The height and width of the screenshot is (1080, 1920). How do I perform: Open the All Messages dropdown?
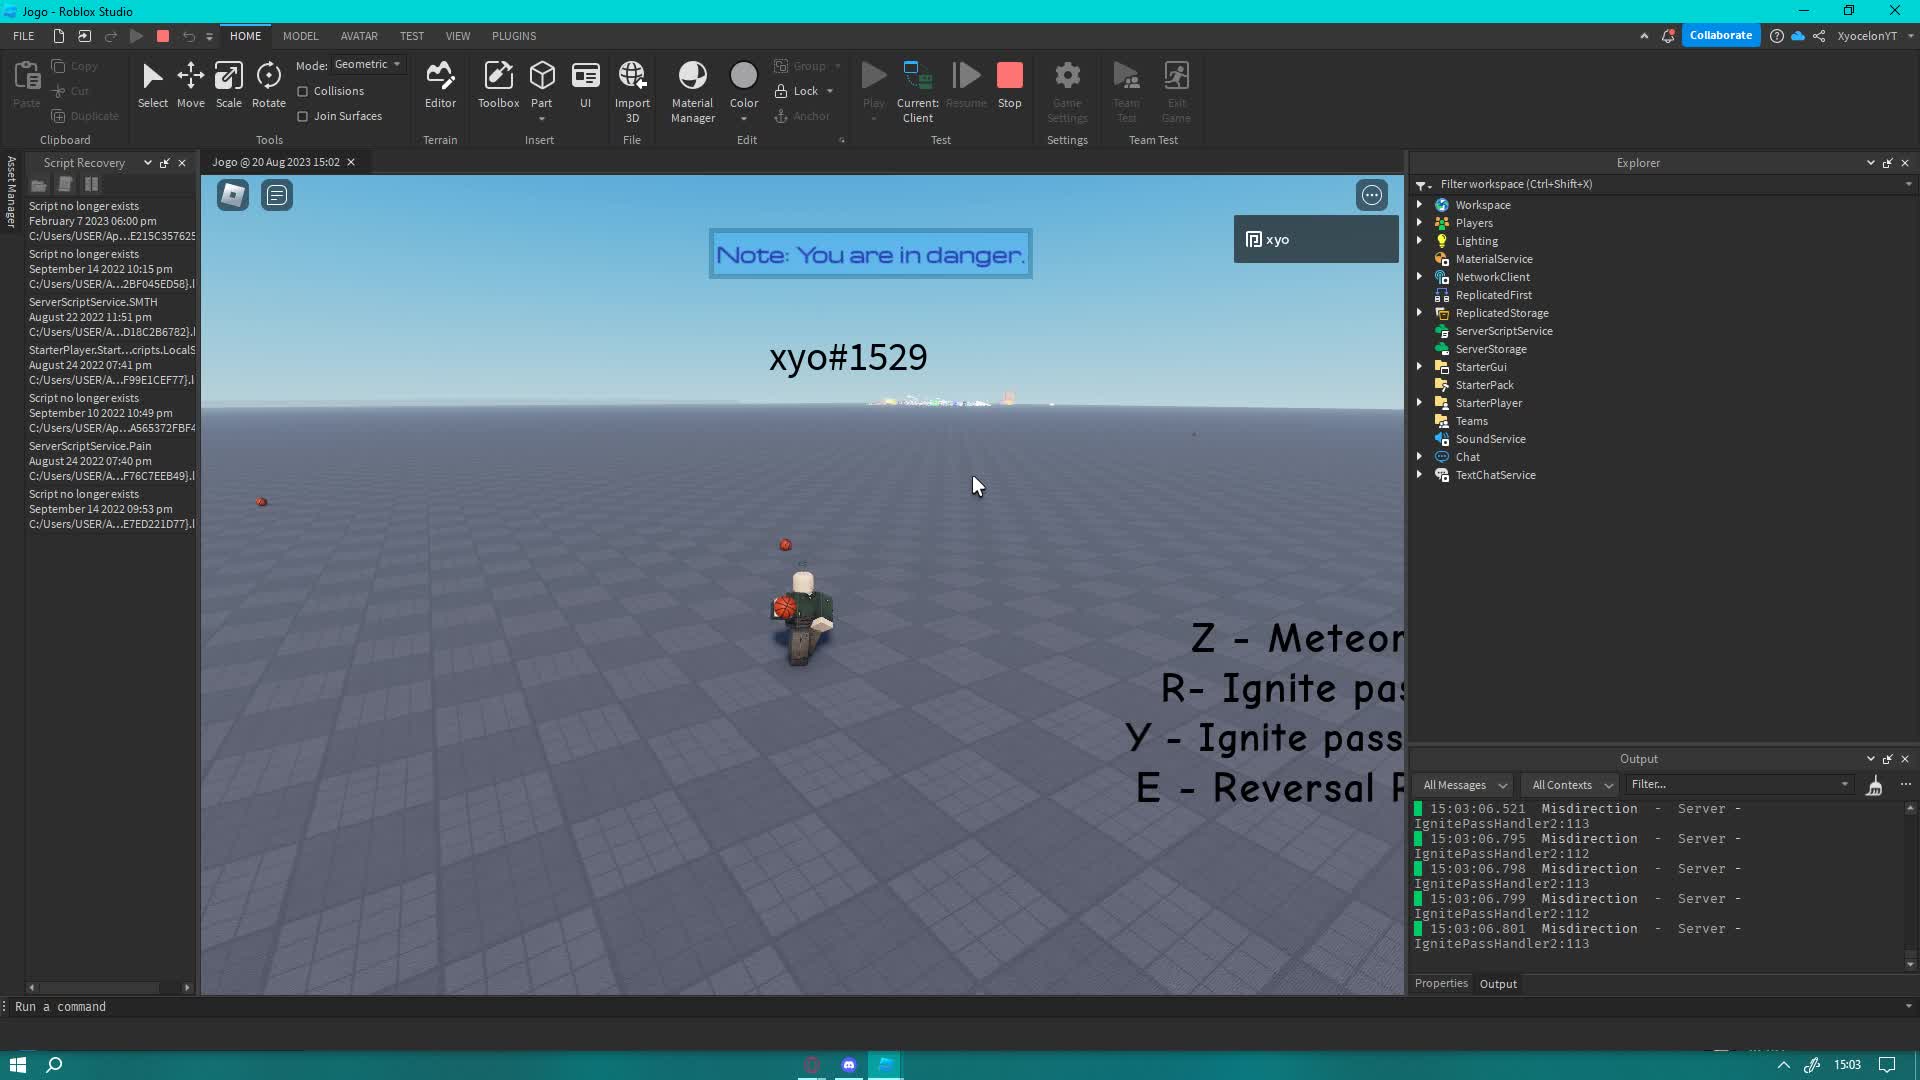click(1465, 785)
